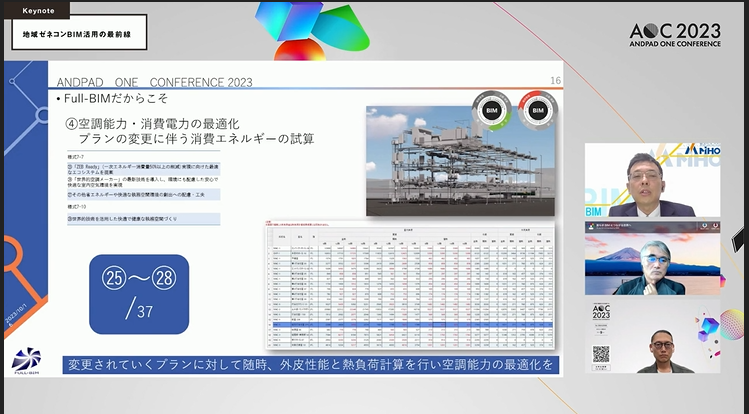Click the 'ANDPAD ONE CONFERENCE 2023' slide header
Viewport: 749px width, 414px height.
(154, 82)
